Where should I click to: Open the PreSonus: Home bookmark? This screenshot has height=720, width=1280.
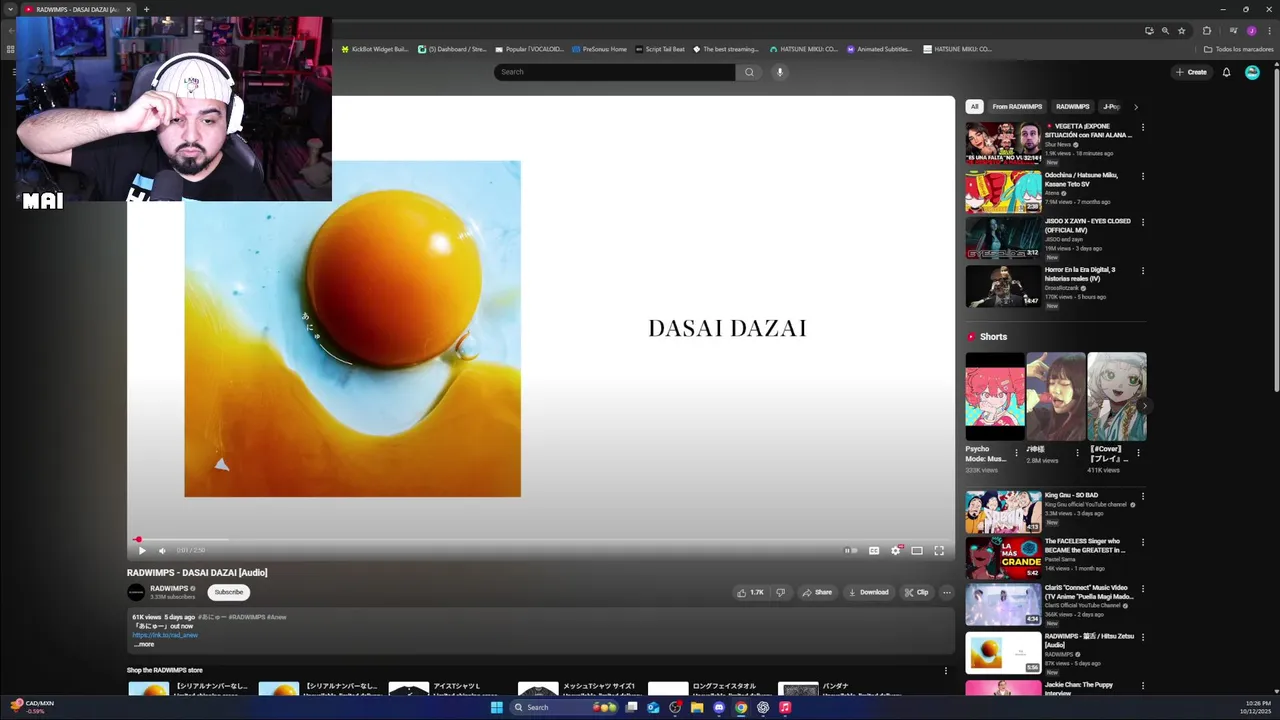coord(599,49)
